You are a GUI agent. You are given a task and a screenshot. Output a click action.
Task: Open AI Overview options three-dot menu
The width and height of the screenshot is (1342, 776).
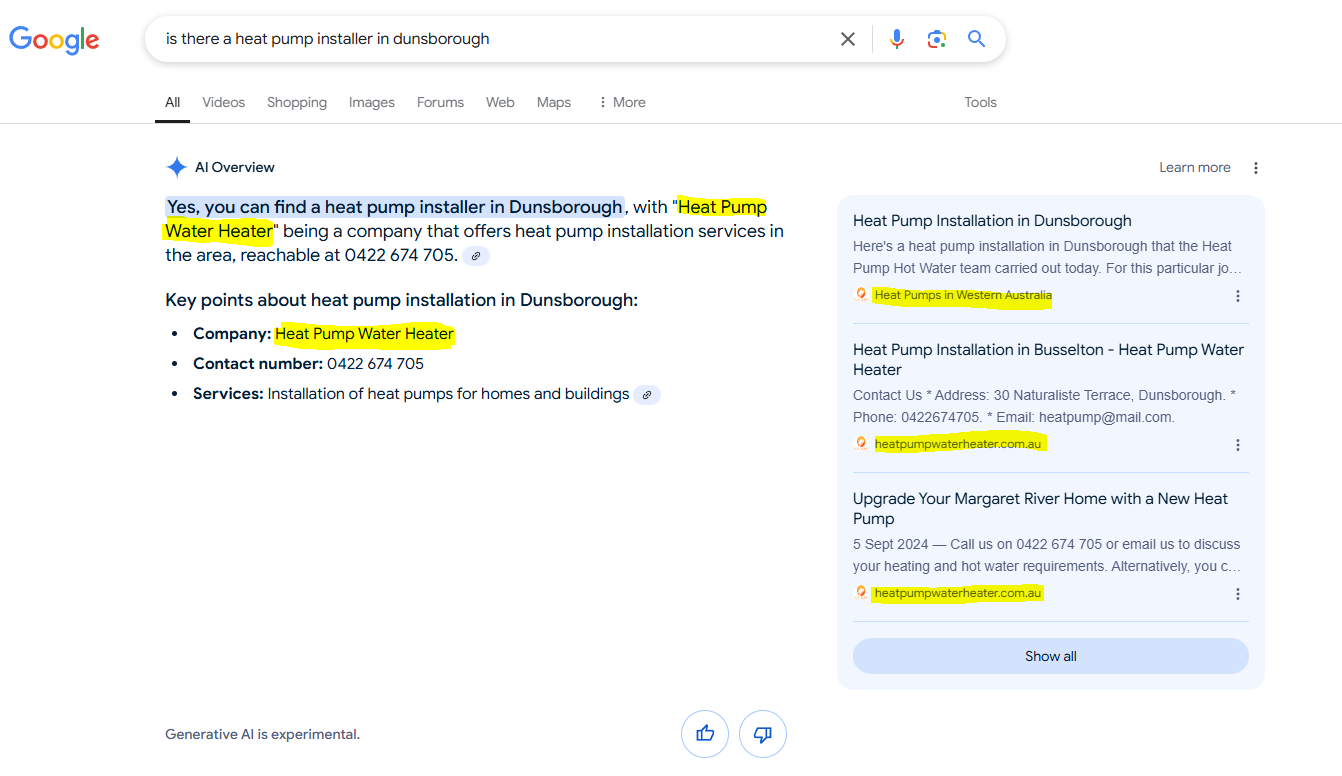[x=1256, y=168]
